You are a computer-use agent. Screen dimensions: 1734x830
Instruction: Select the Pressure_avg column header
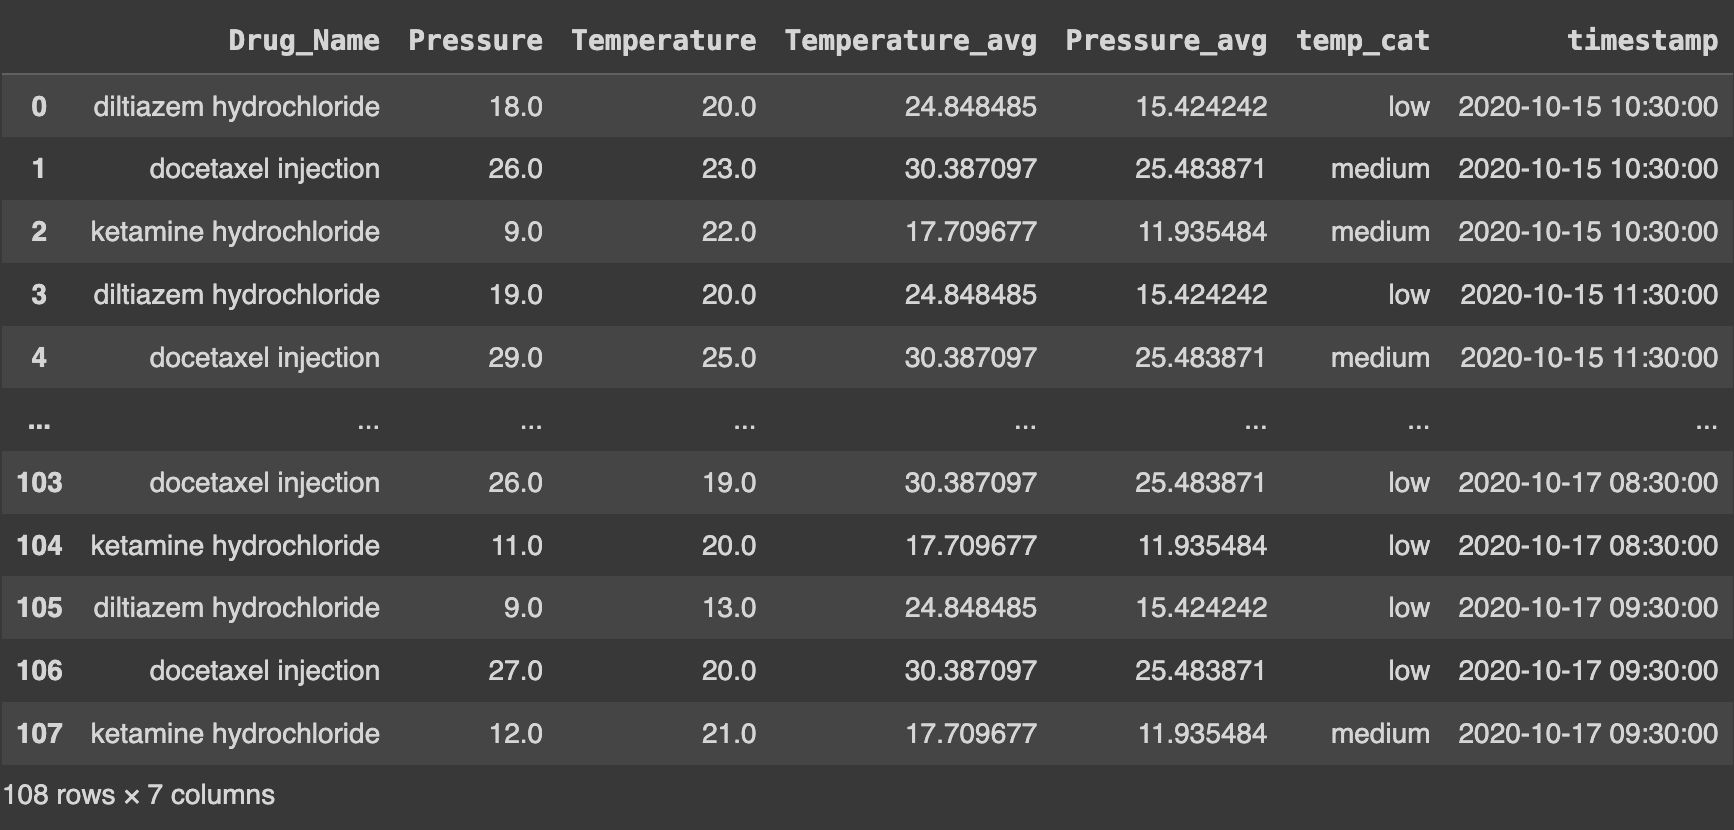point(1165,40)
